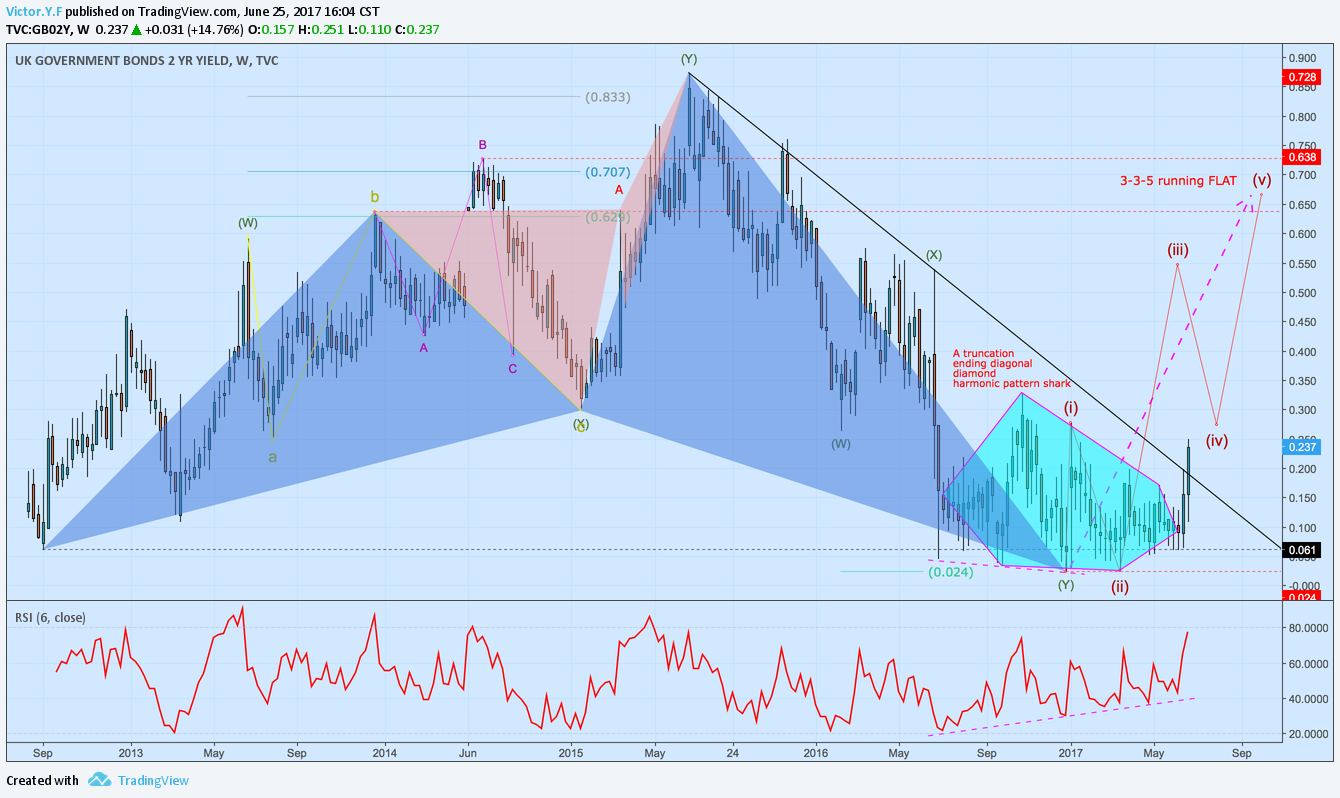Viewport: 1340px width, 798px height.
Task: Click the magenta C wave label
Action: pyautogui.click(x=512, y=369)
